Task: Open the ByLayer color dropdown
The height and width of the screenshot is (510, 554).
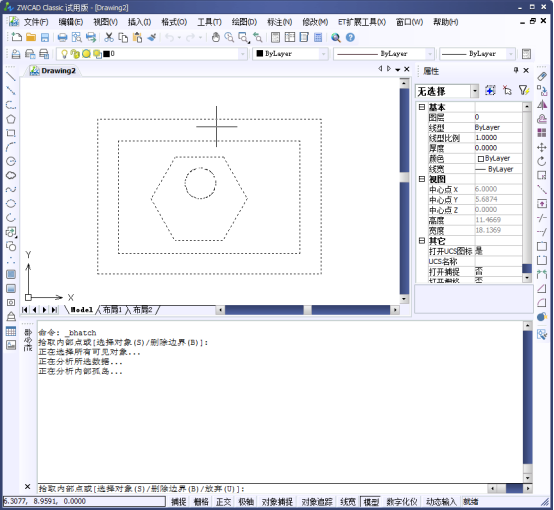Action: (323, 54)
